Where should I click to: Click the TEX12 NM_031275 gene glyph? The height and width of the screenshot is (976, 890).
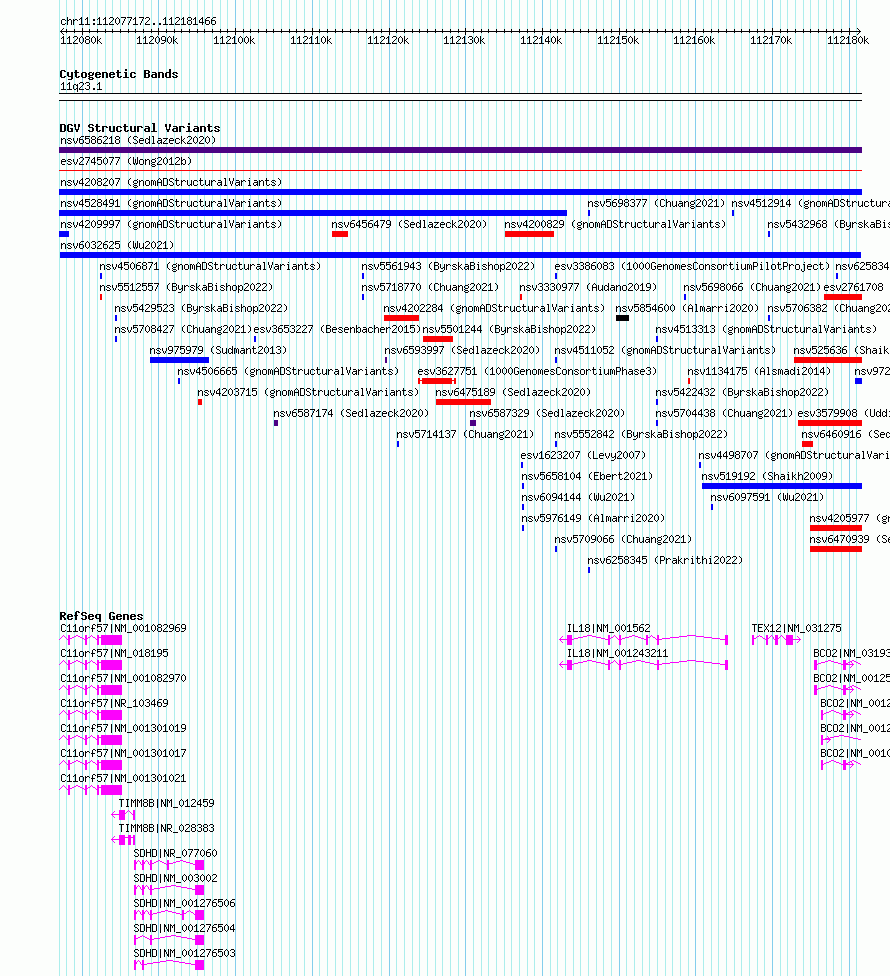coord(776,640)
